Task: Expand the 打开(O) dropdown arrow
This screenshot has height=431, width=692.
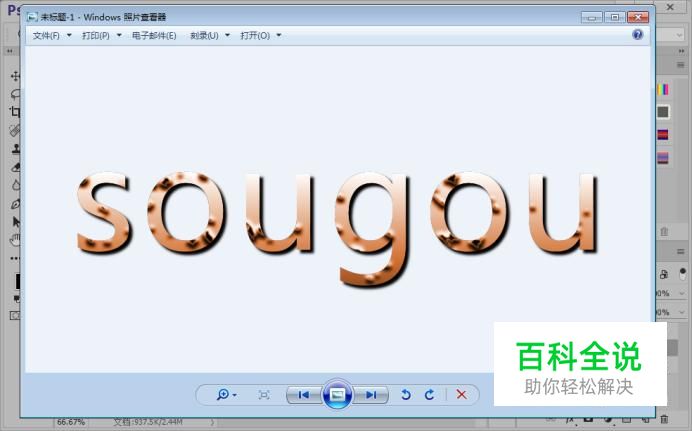Action: click(x=279, y=35)
